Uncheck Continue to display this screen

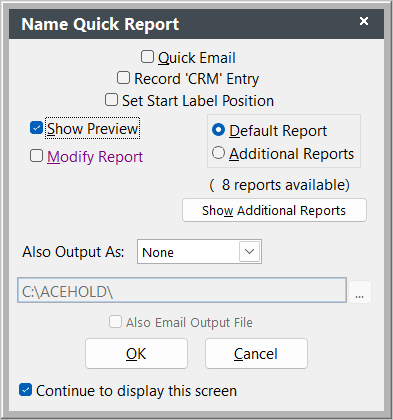point(26,390)
